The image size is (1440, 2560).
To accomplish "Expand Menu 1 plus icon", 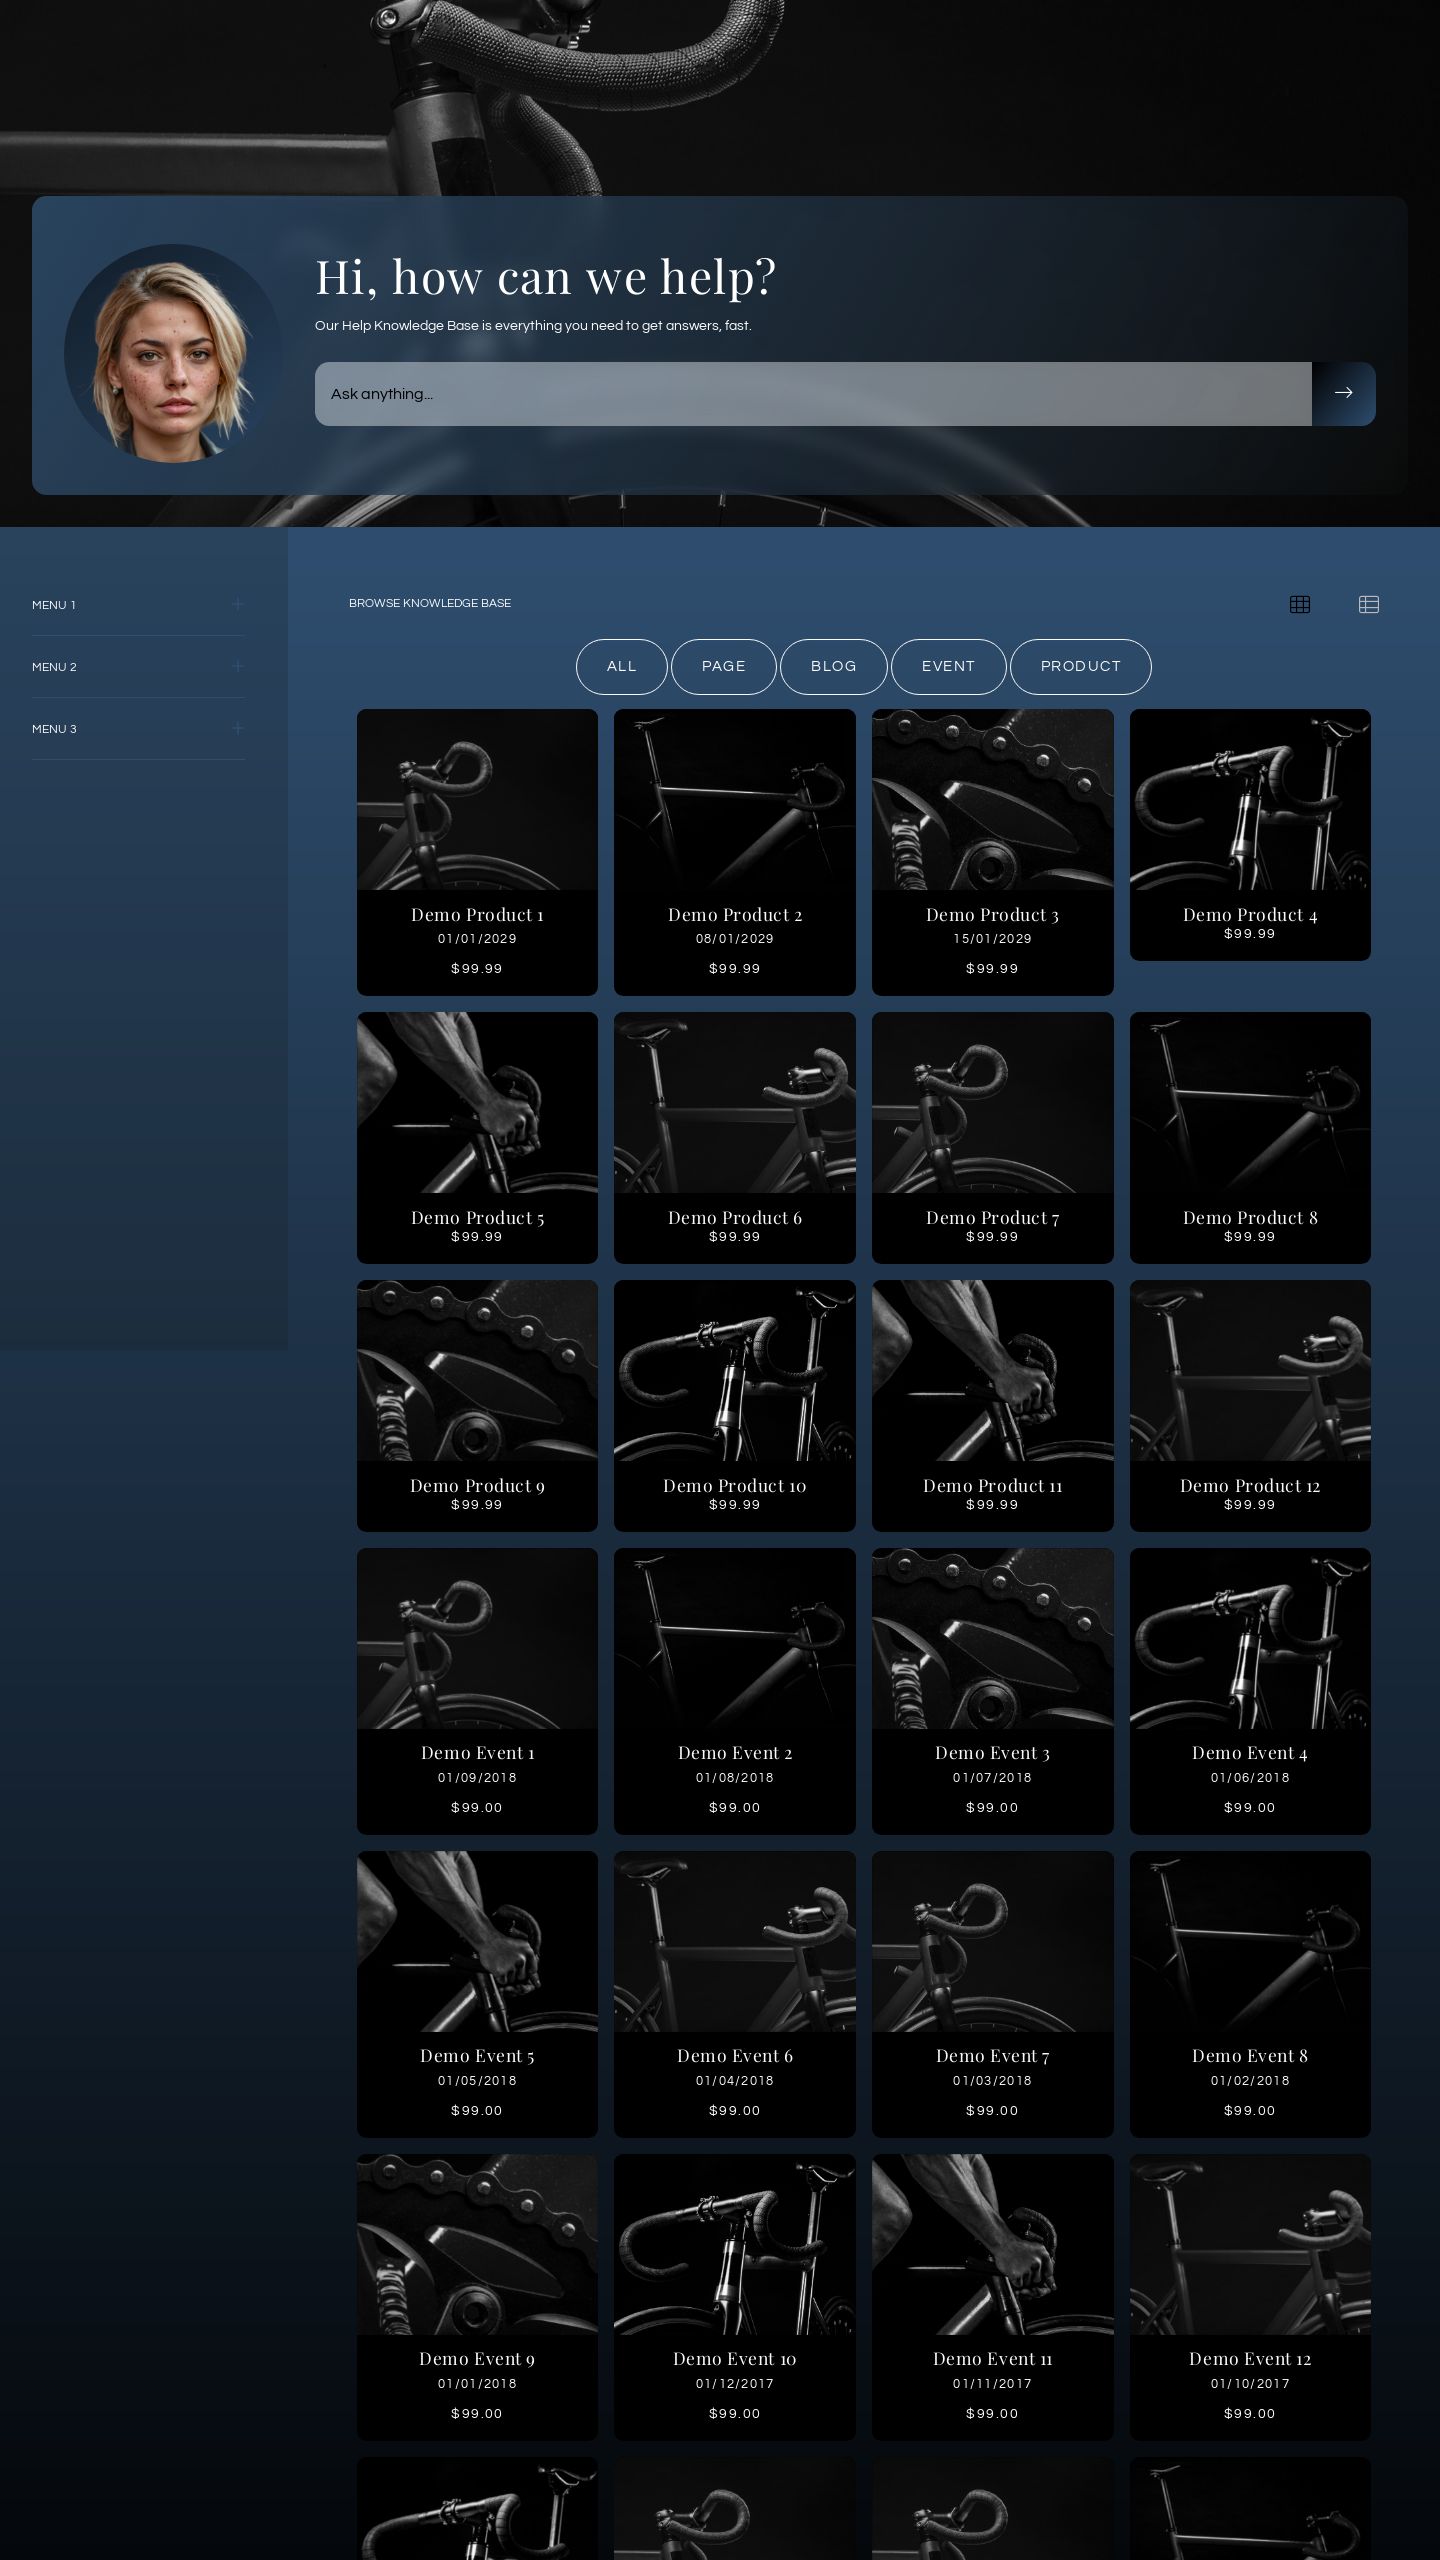I will (x=237, y=604).
